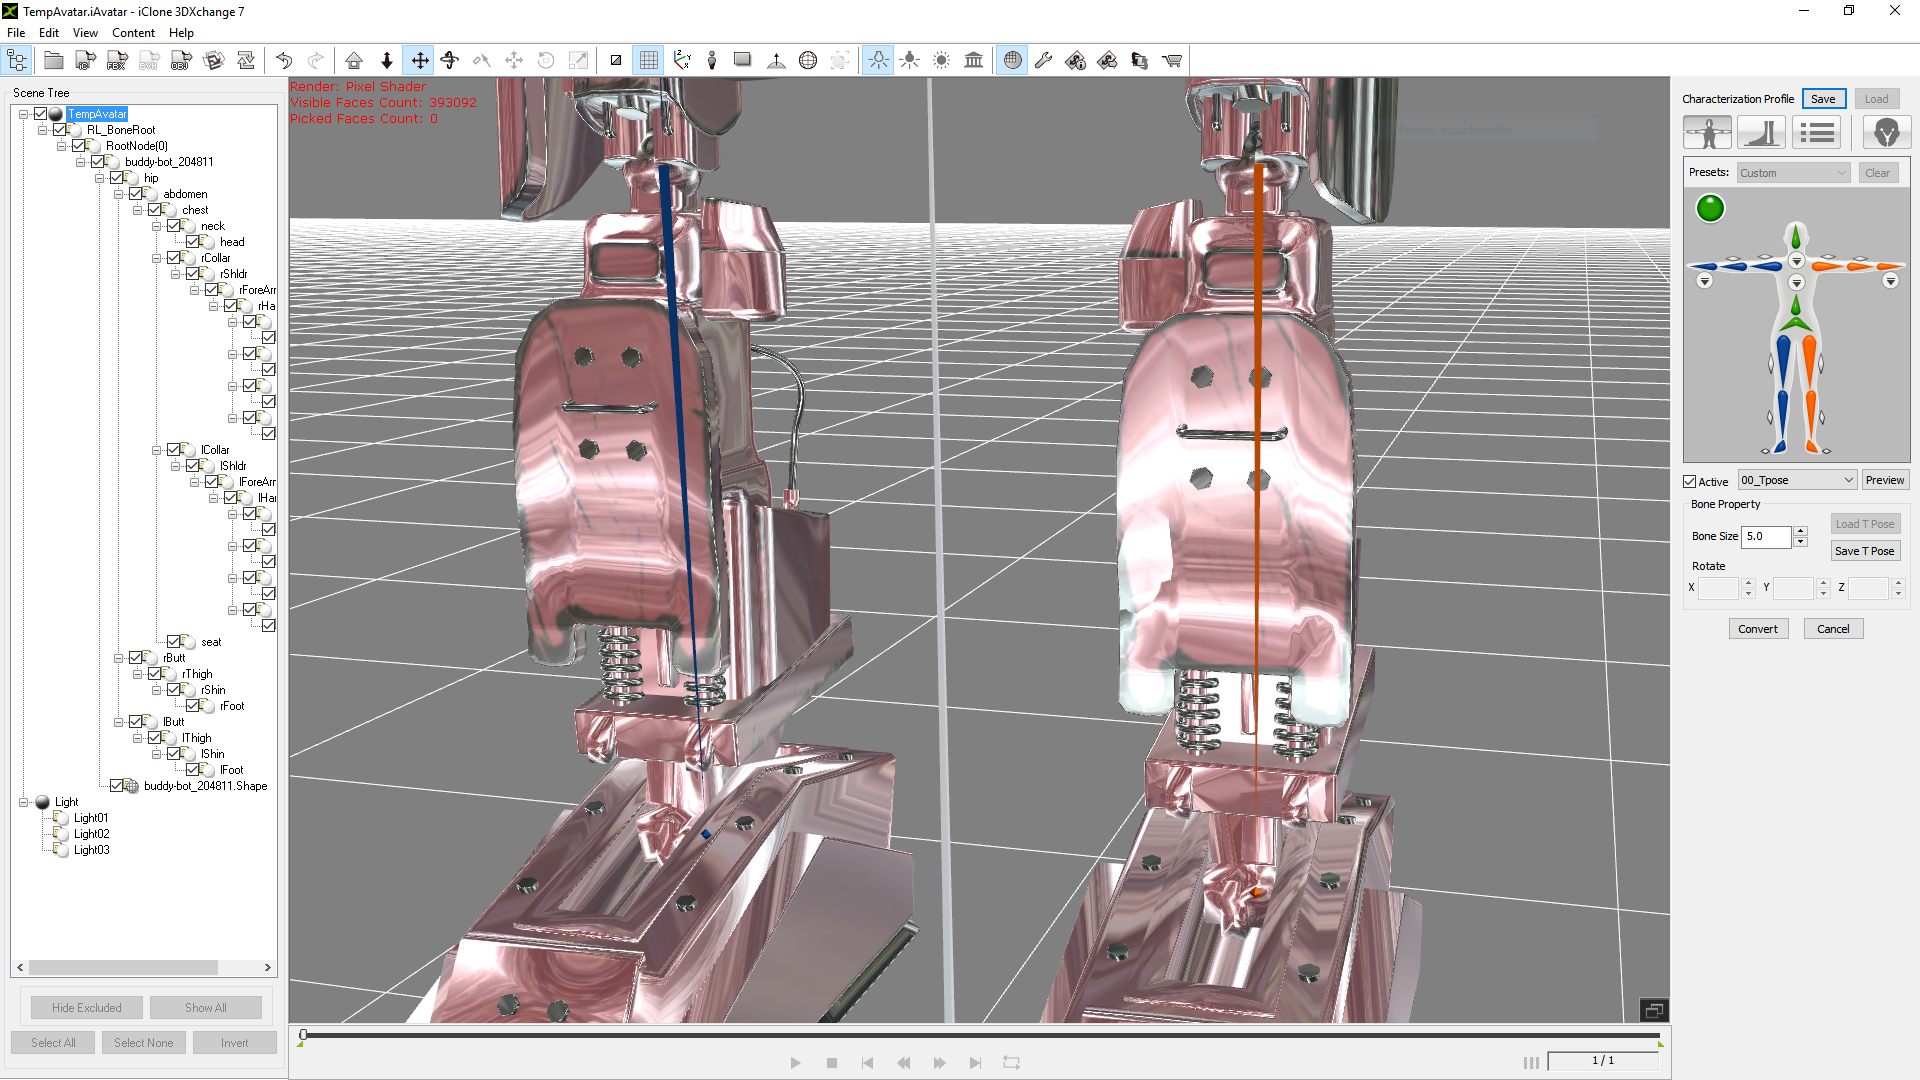Open the wrench preferences icon
The image size is (1920, 1080).
[1043, 61]
